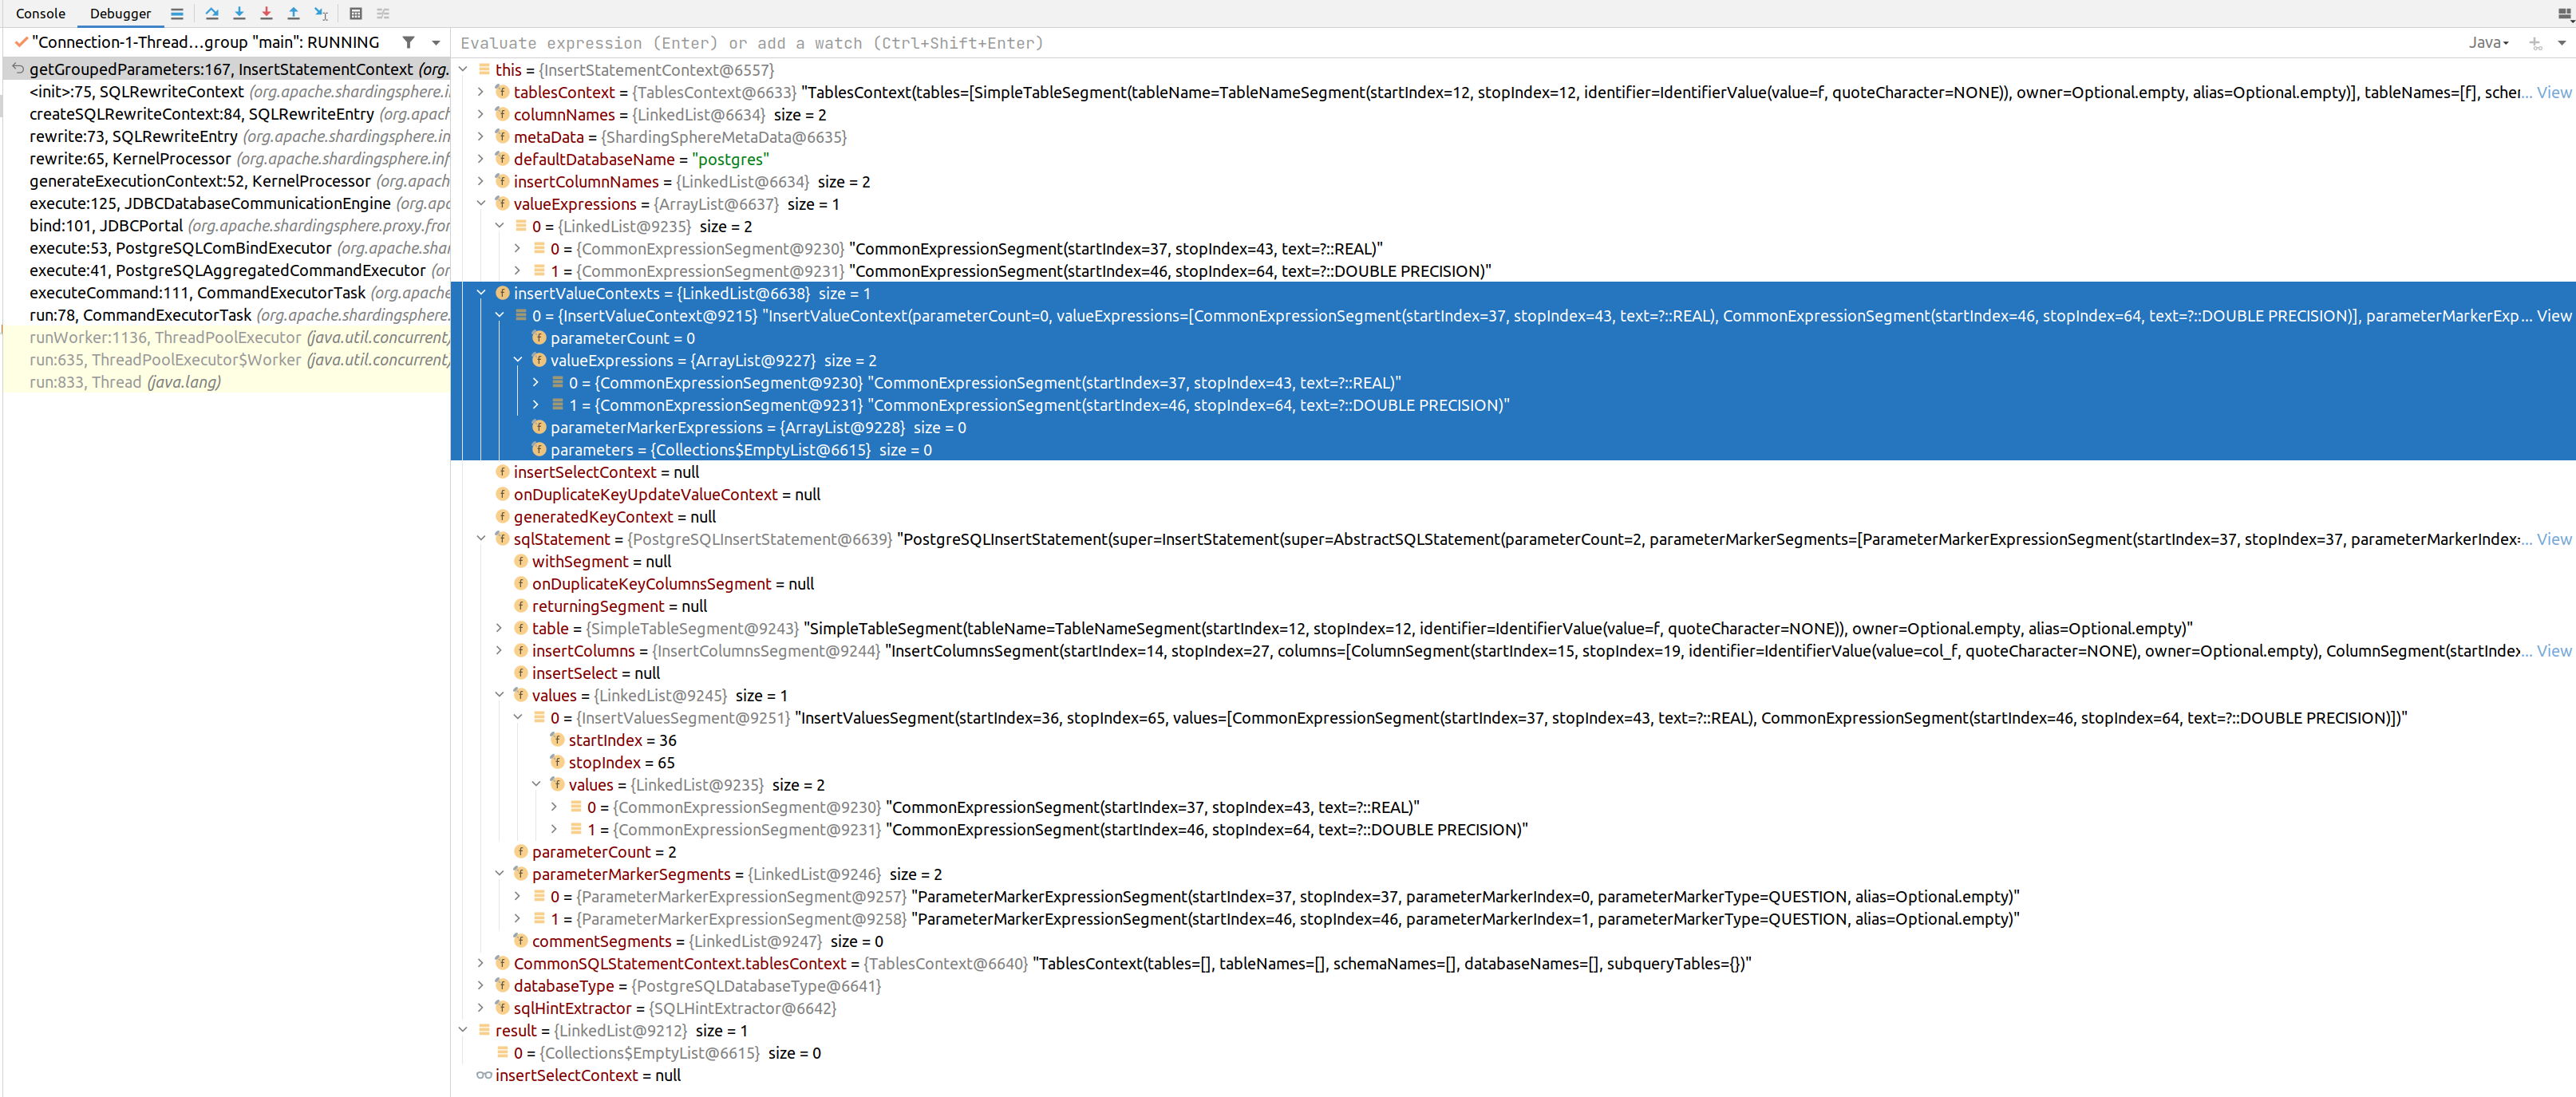
Task: Click the Add Watch plus icon
Action: point(2534,43)
